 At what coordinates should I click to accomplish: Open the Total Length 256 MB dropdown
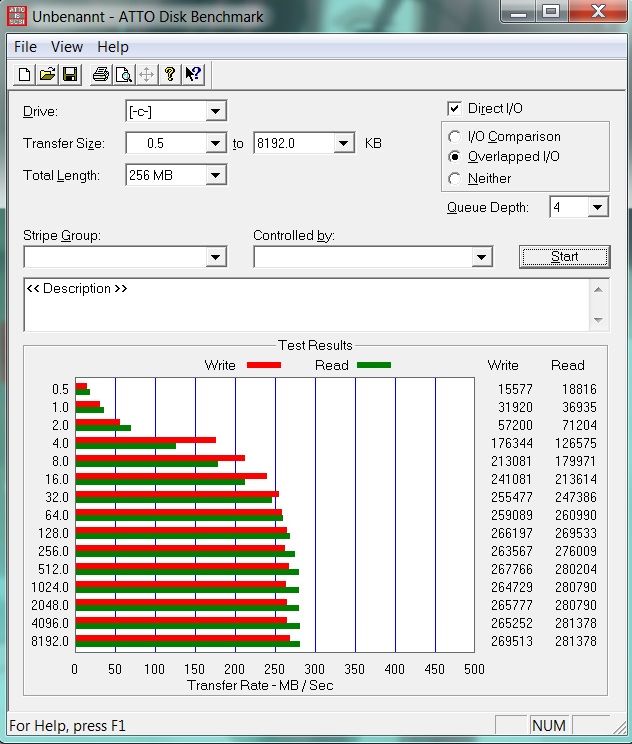point(215,175)
